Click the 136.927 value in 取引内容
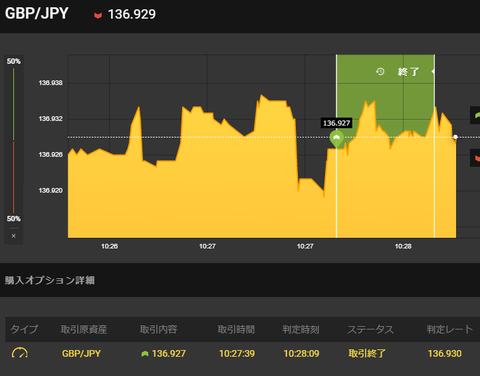This screenshot has width=480, height=376. [169, 353]
